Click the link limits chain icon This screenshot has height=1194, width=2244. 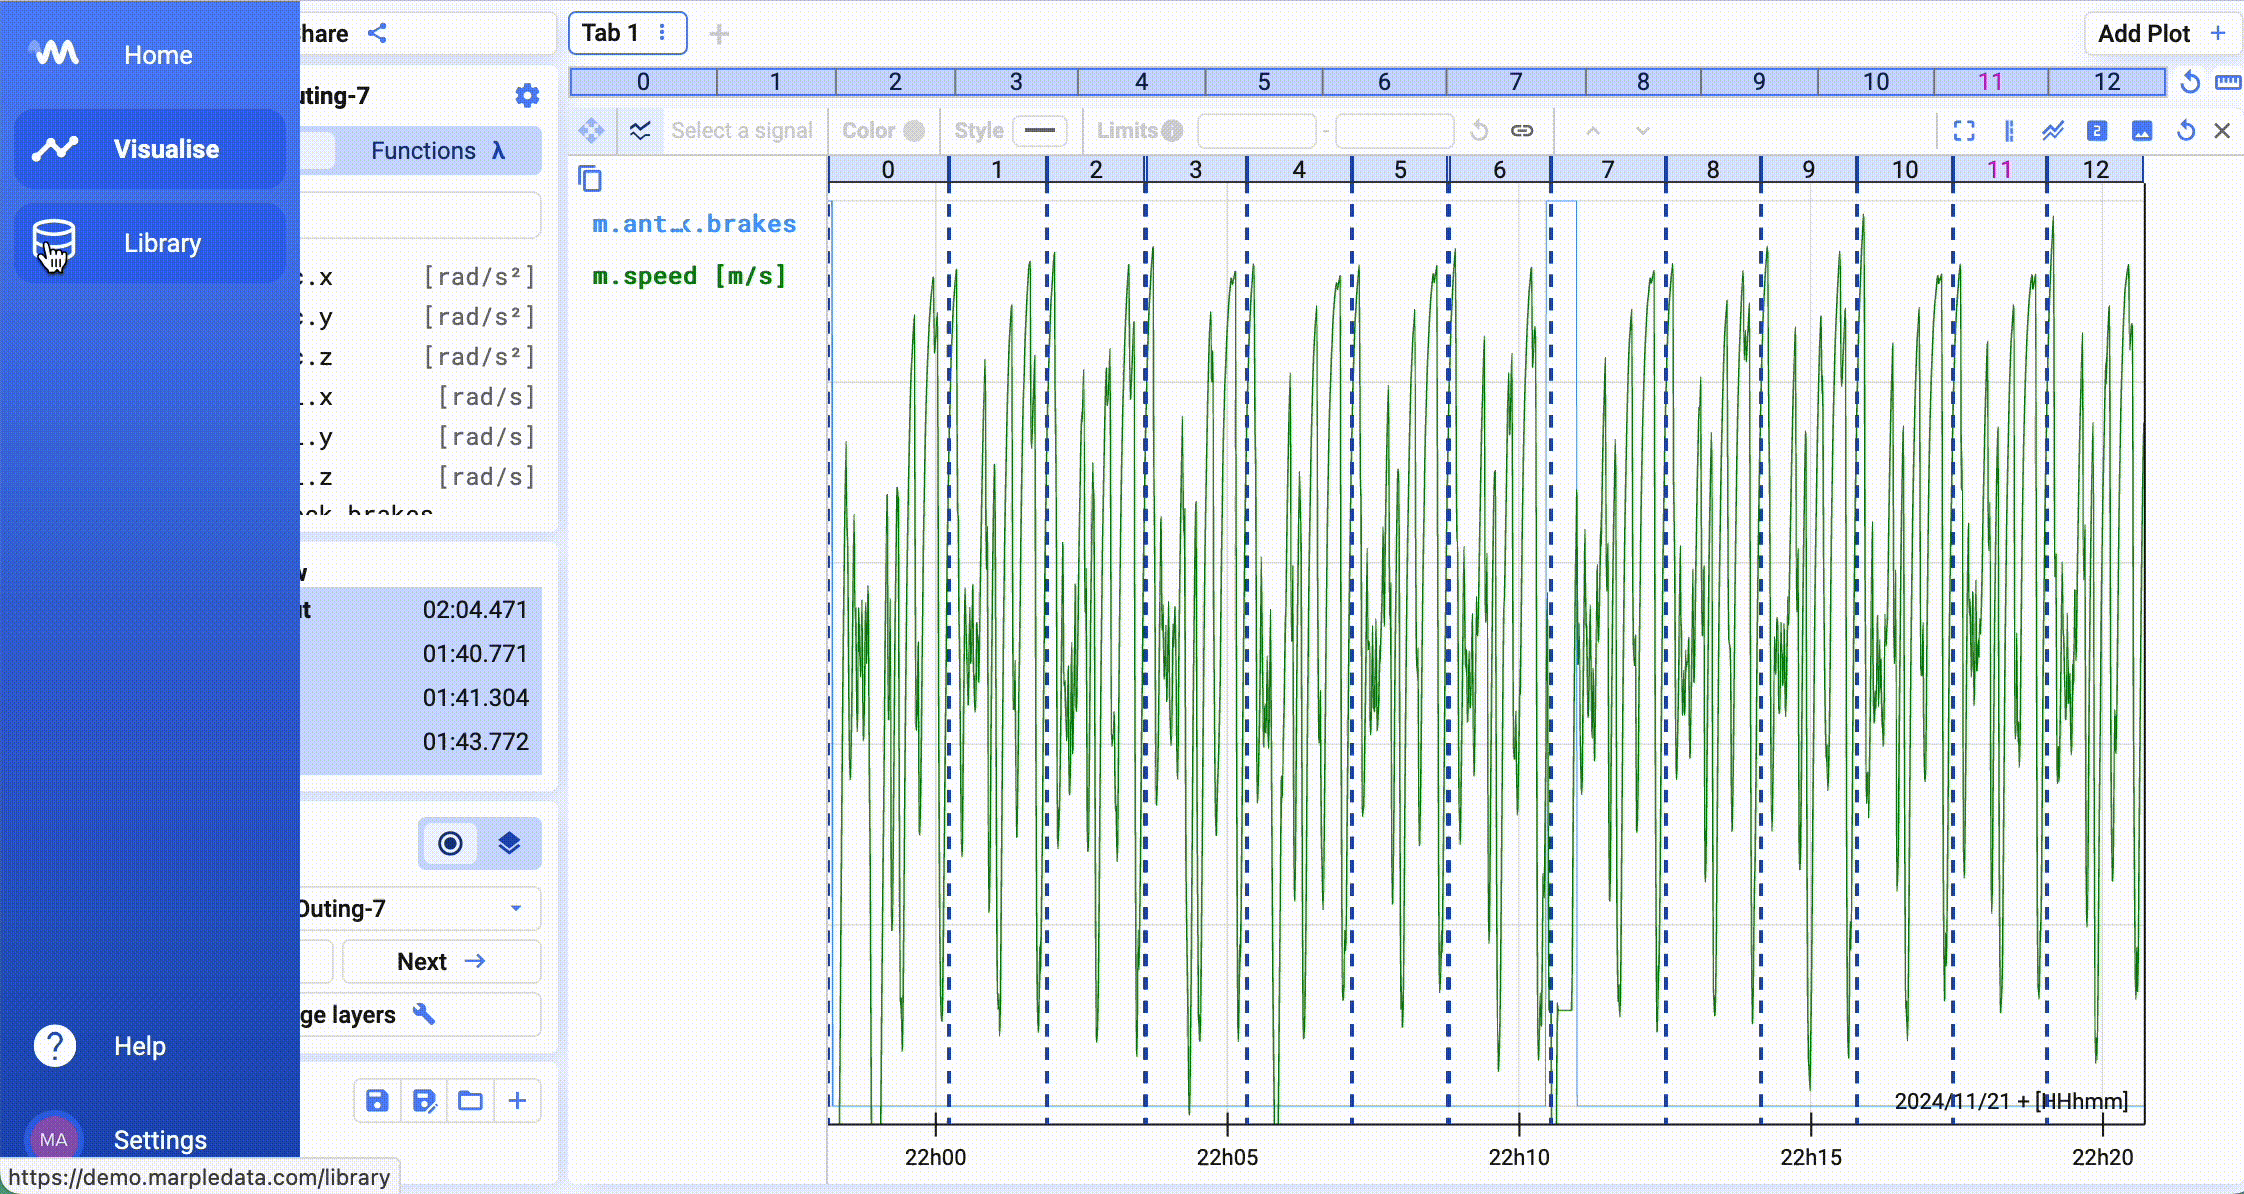1522,131
